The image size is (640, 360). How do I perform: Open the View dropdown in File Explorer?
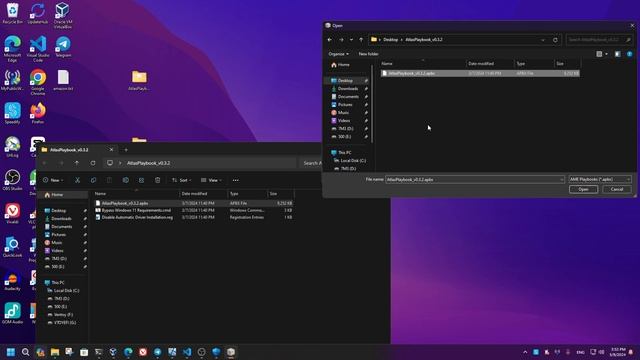[x=211, y=180]
